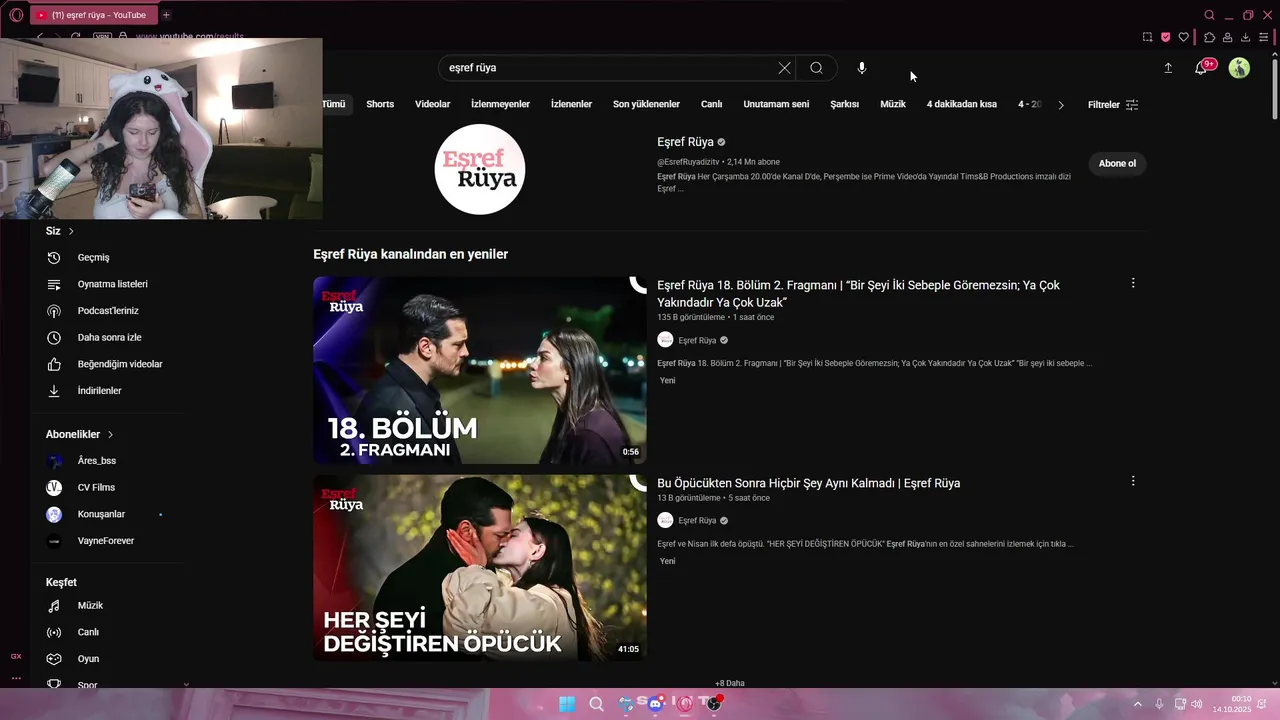The width and height of the screenshot is (1280, 720).
Task: Open the Opera GX menu icon
Action: point(16,15)
